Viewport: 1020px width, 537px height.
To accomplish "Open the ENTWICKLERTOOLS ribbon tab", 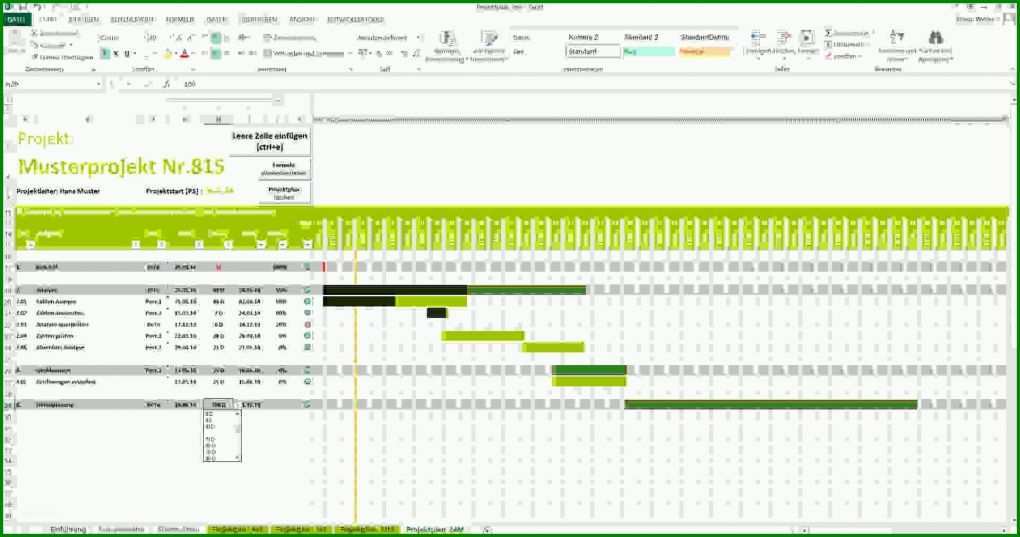I will (355, 20).
